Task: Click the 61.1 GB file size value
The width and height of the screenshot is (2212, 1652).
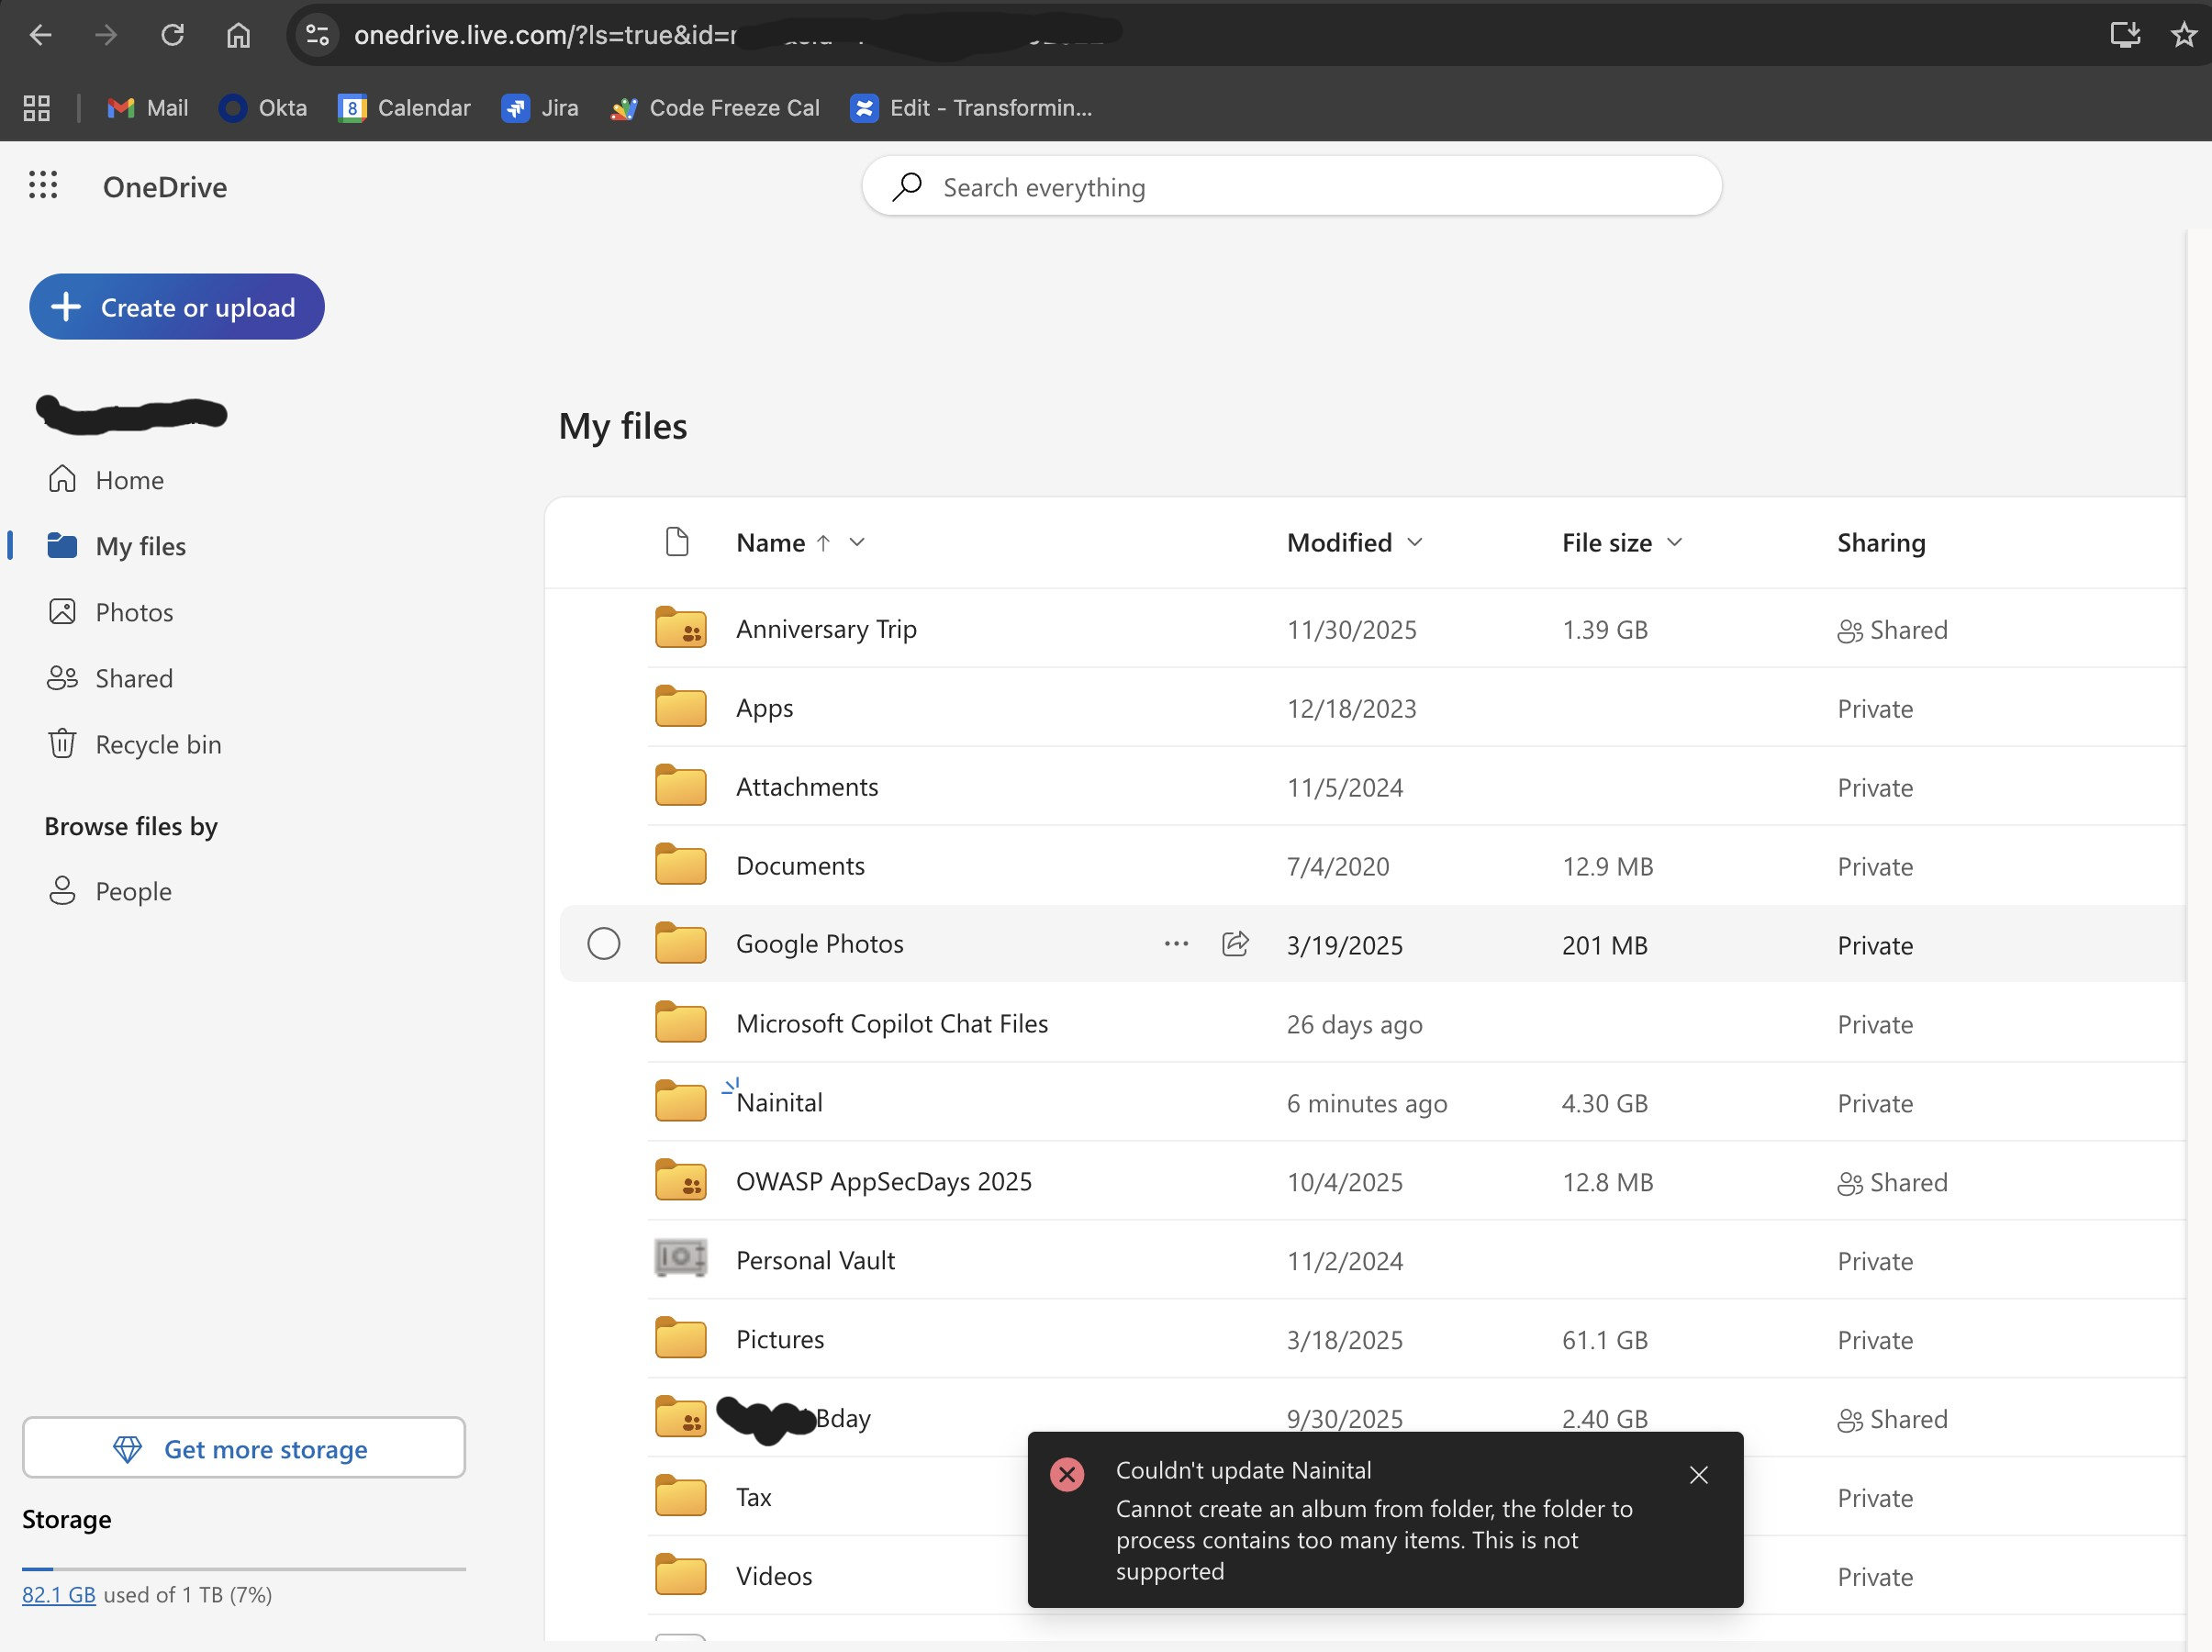Action: [1605, 1340]
